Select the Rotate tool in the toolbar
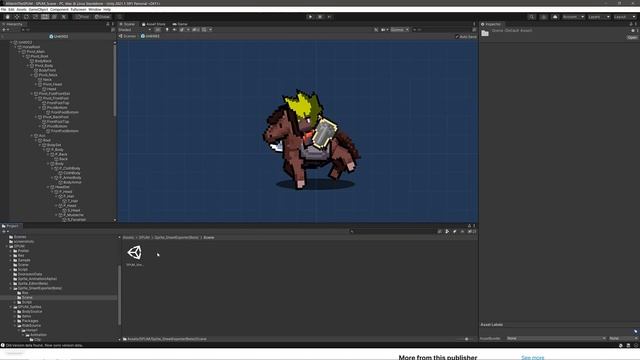This screenshot has height=360, width=640. 26,17
